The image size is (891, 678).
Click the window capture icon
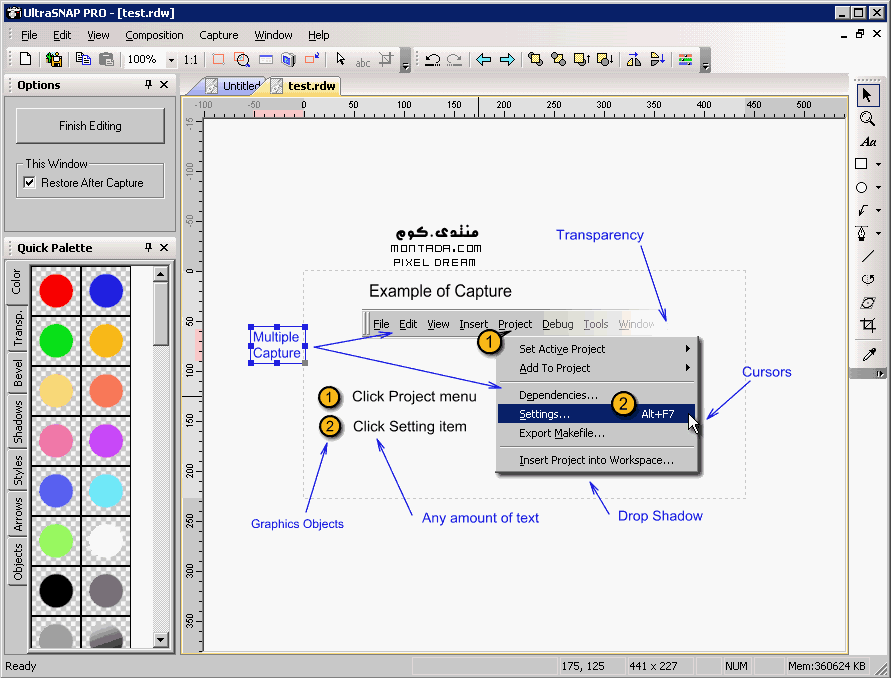point(265,59)
